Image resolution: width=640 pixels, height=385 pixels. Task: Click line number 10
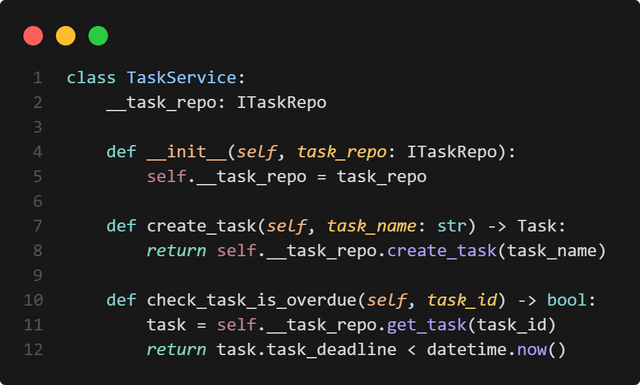[33, 300]
